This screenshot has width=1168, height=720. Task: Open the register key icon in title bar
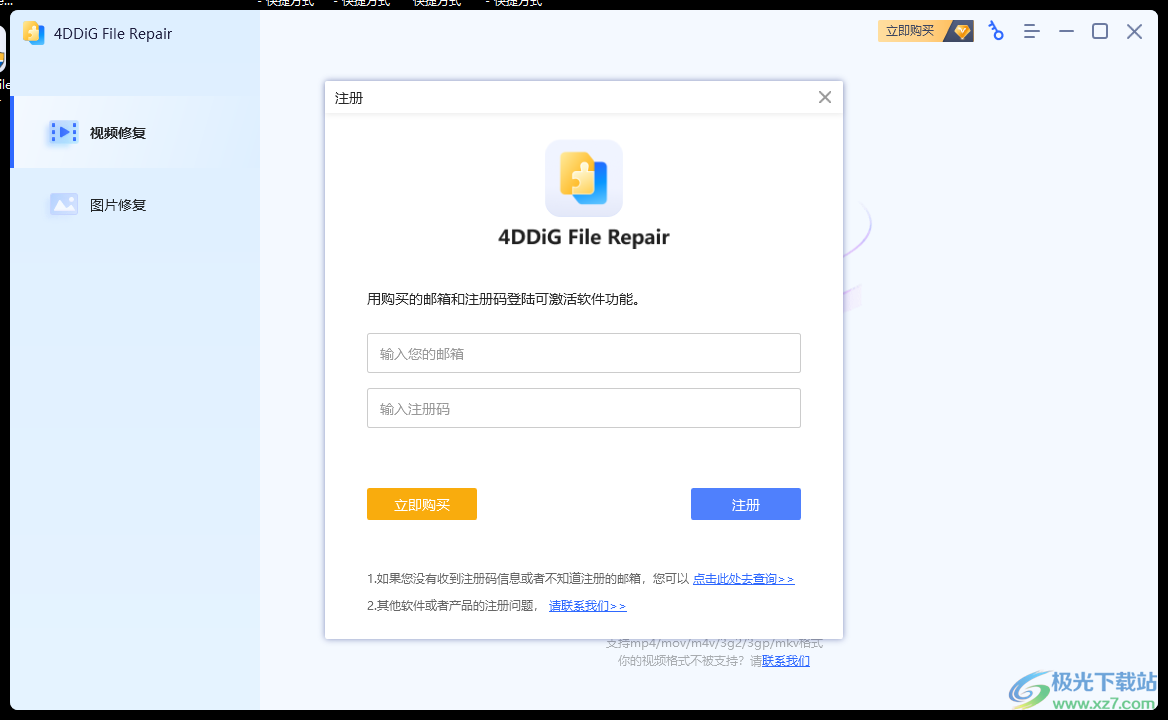point(996,31)
